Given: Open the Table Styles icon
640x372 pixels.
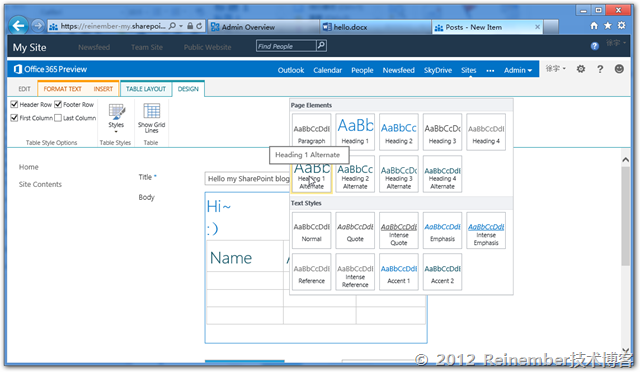Looking at the screenshot, I should (116, 111).
